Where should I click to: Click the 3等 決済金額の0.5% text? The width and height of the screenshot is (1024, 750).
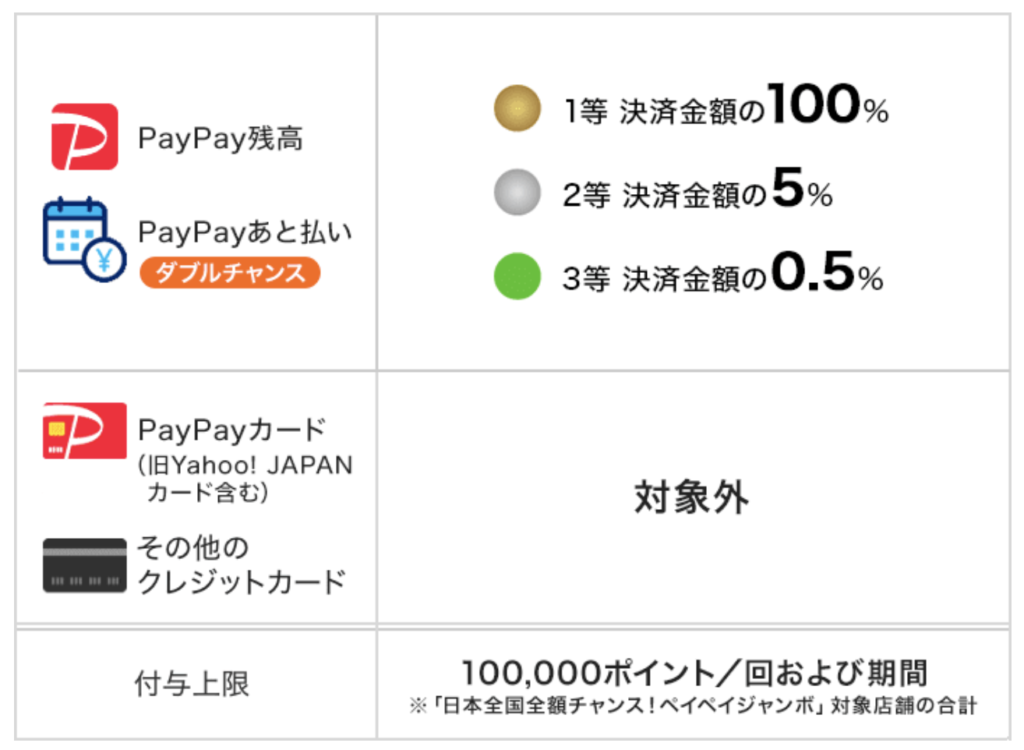click(723, 273)
